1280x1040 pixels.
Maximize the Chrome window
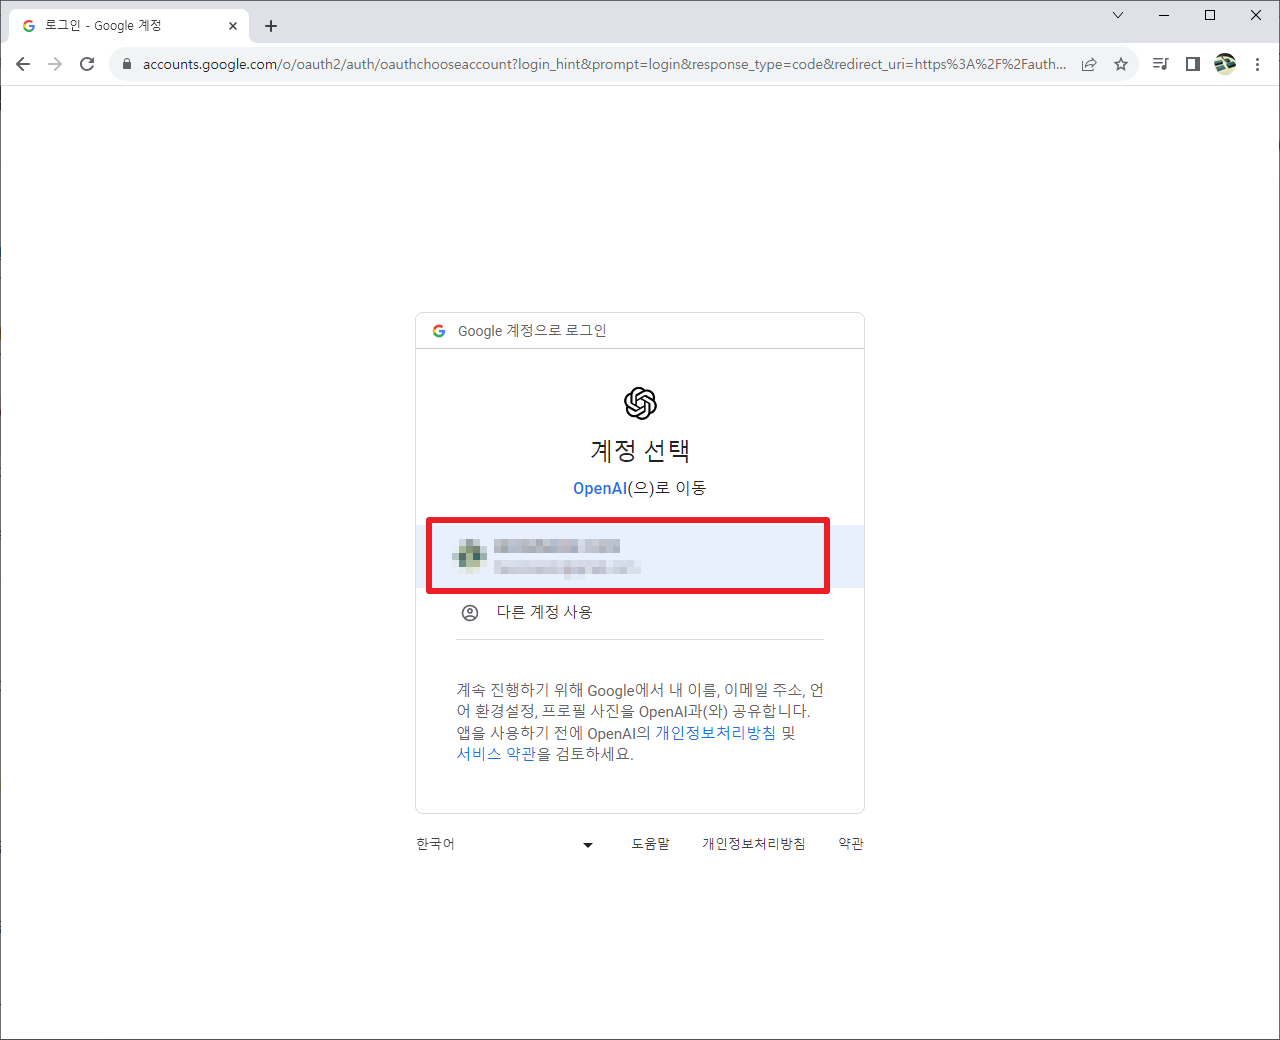(x=1210, y=15)
